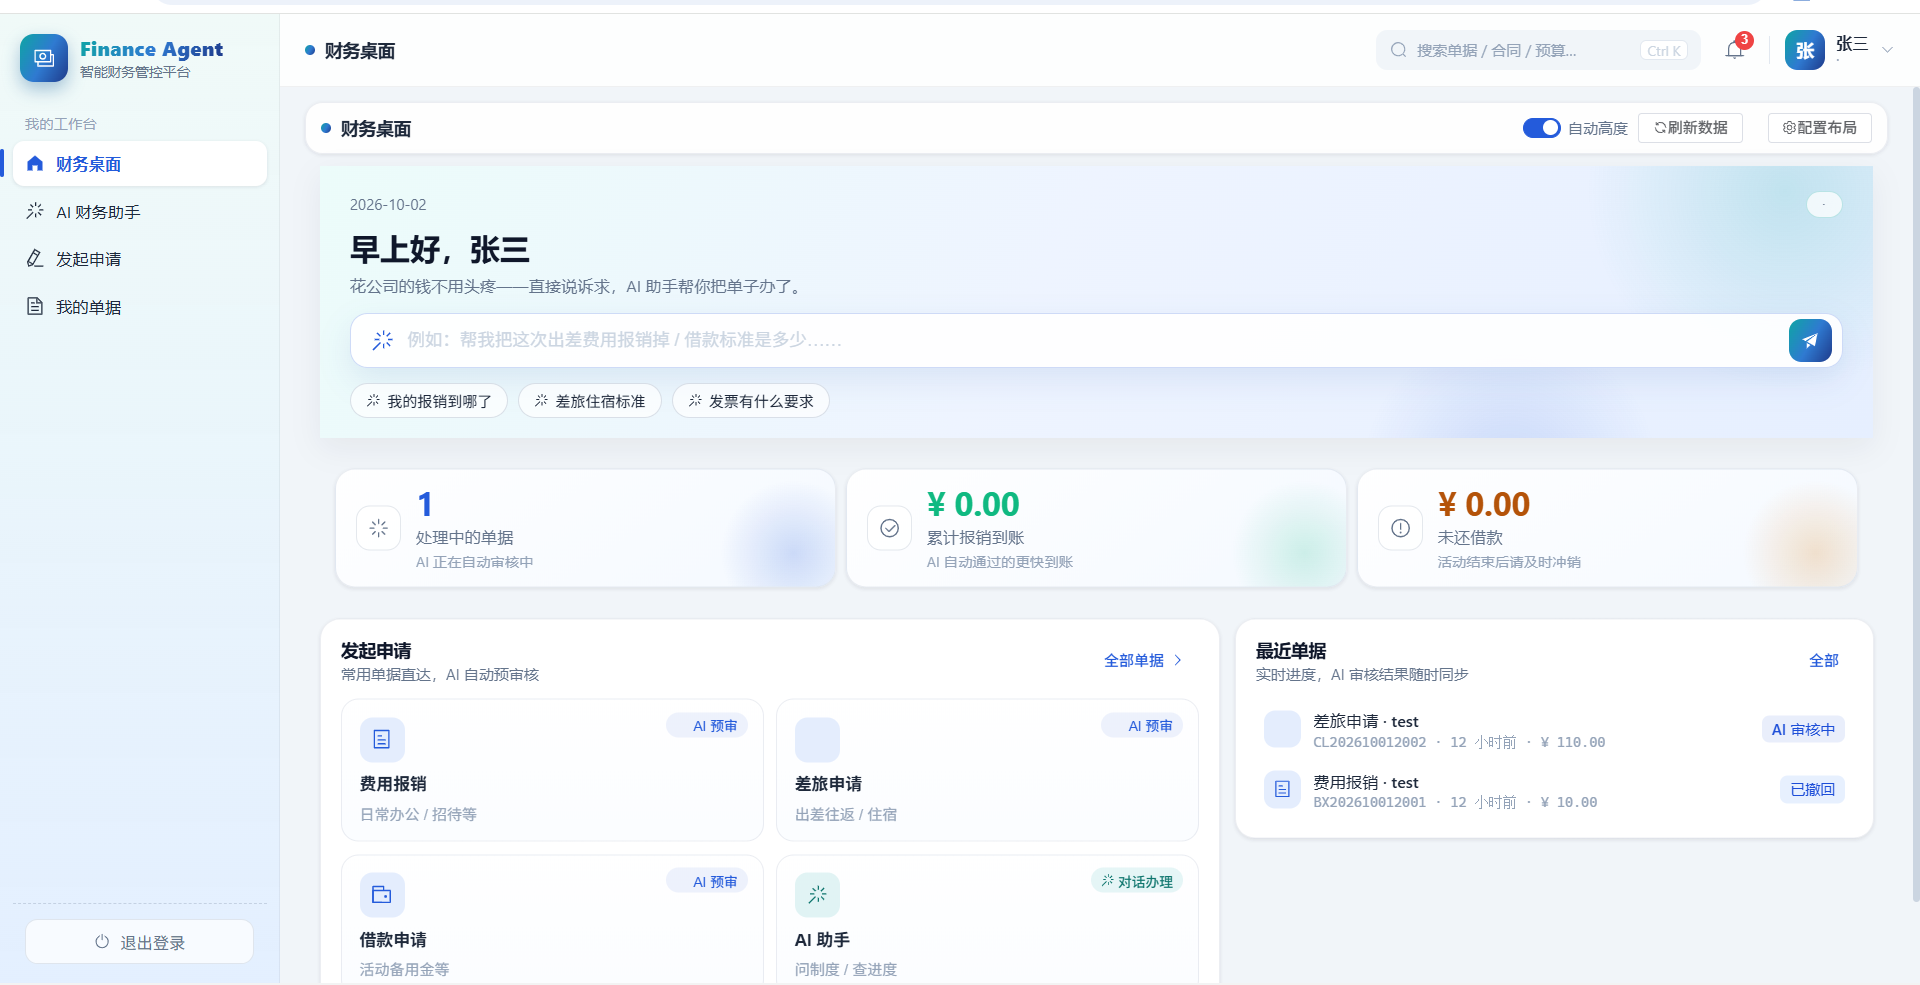The width and height of the screenshot is (1920, 985).
Task: Open 发起申请 in the sidebar
Action: coord(140,259)
